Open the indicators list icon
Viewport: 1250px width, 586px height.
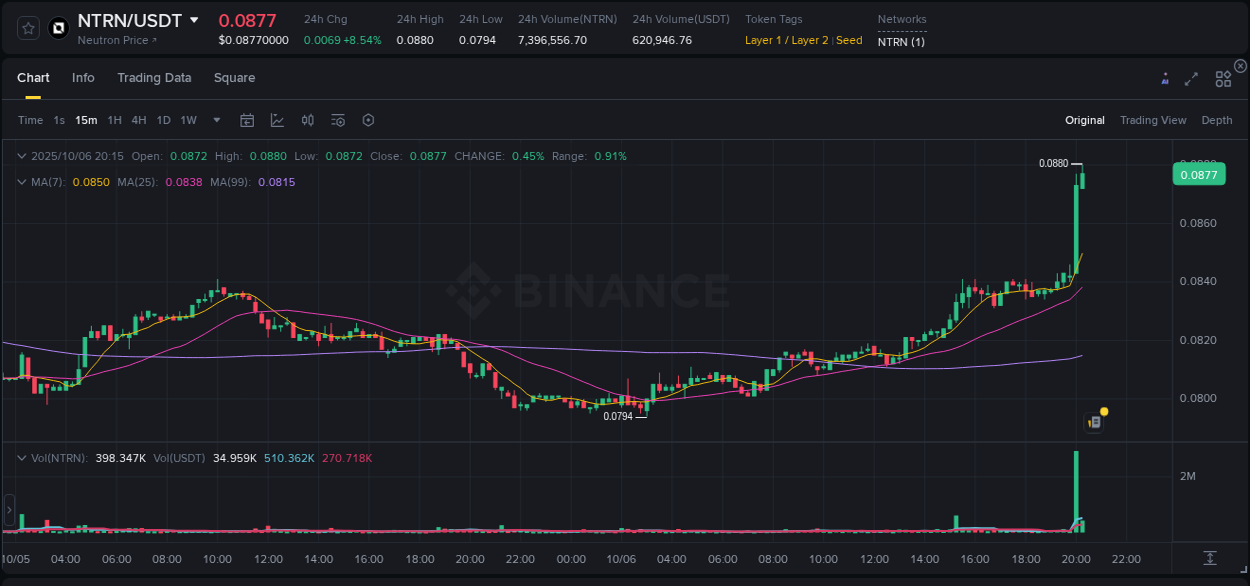pyautogui.click(x=338, y=119)
